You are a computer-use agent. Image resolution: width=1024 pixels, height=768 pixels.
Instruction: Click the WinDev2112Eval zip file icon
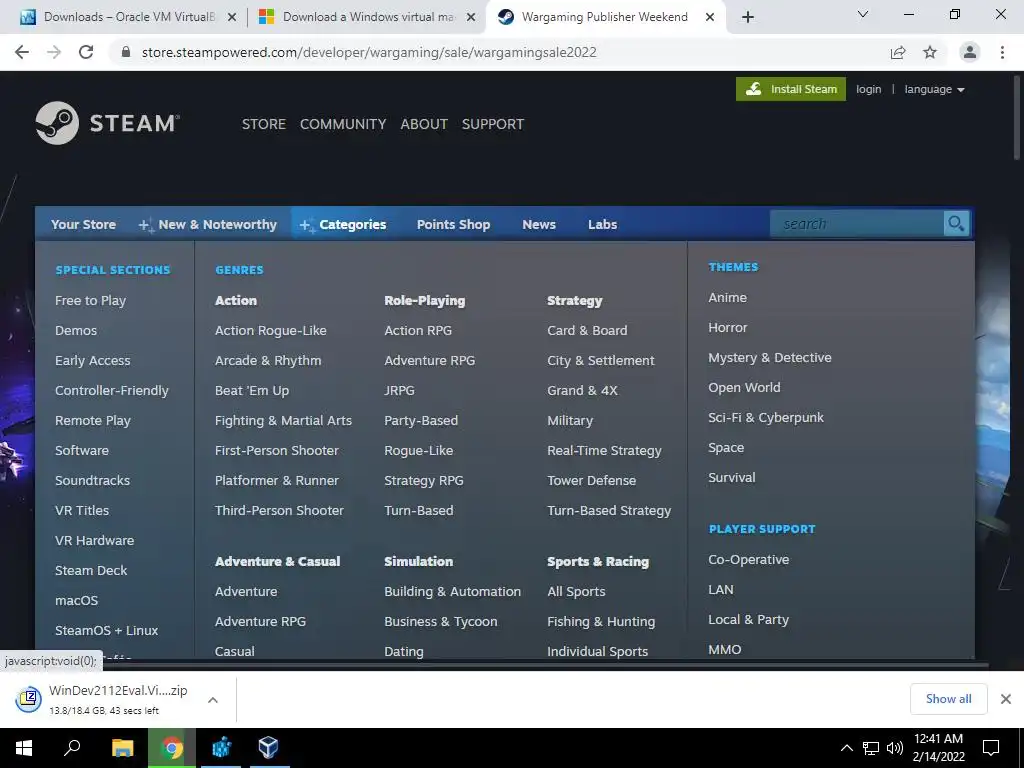(28, 699)
